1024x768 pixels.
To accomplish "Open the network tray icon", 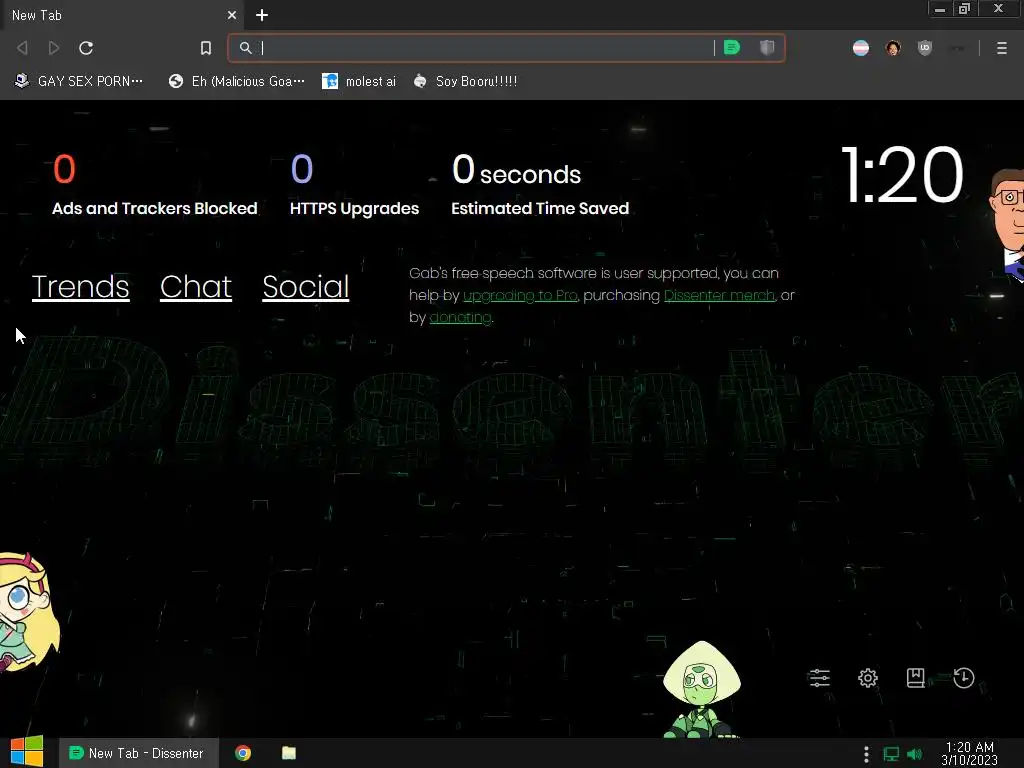I will tap(891, 754).
